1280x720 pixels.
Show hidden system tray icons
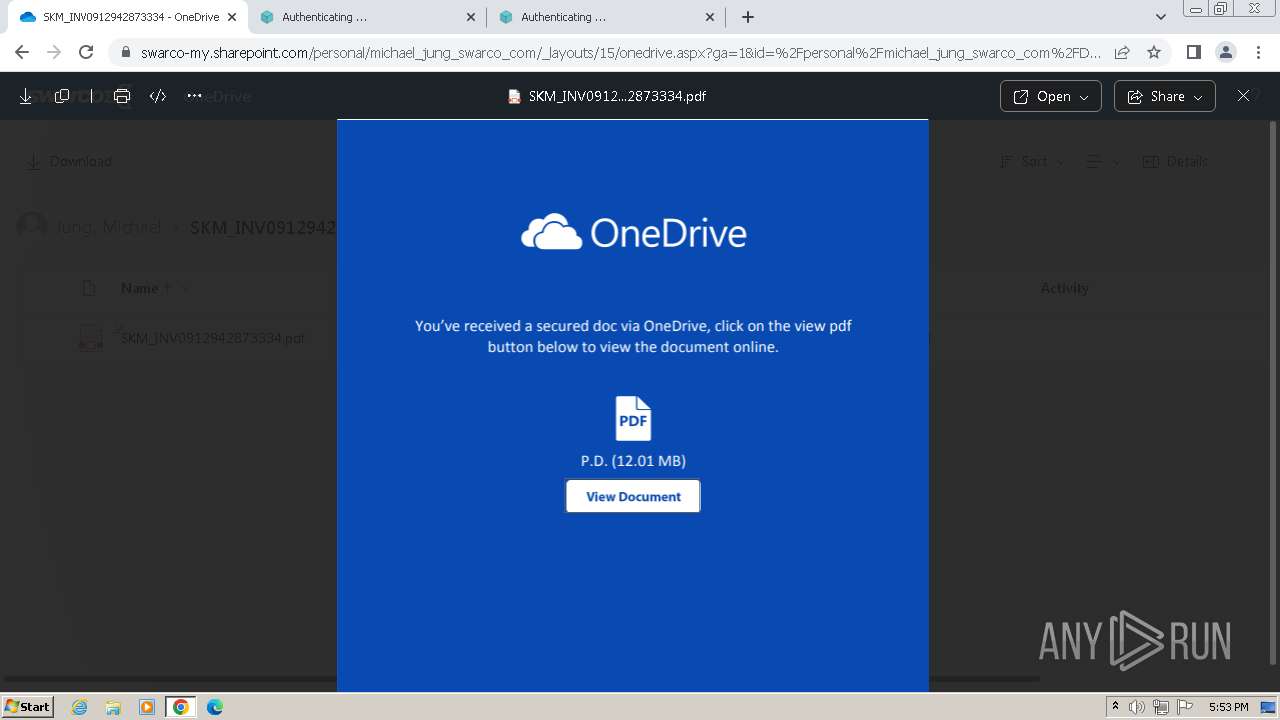(x=1115, y=707)
